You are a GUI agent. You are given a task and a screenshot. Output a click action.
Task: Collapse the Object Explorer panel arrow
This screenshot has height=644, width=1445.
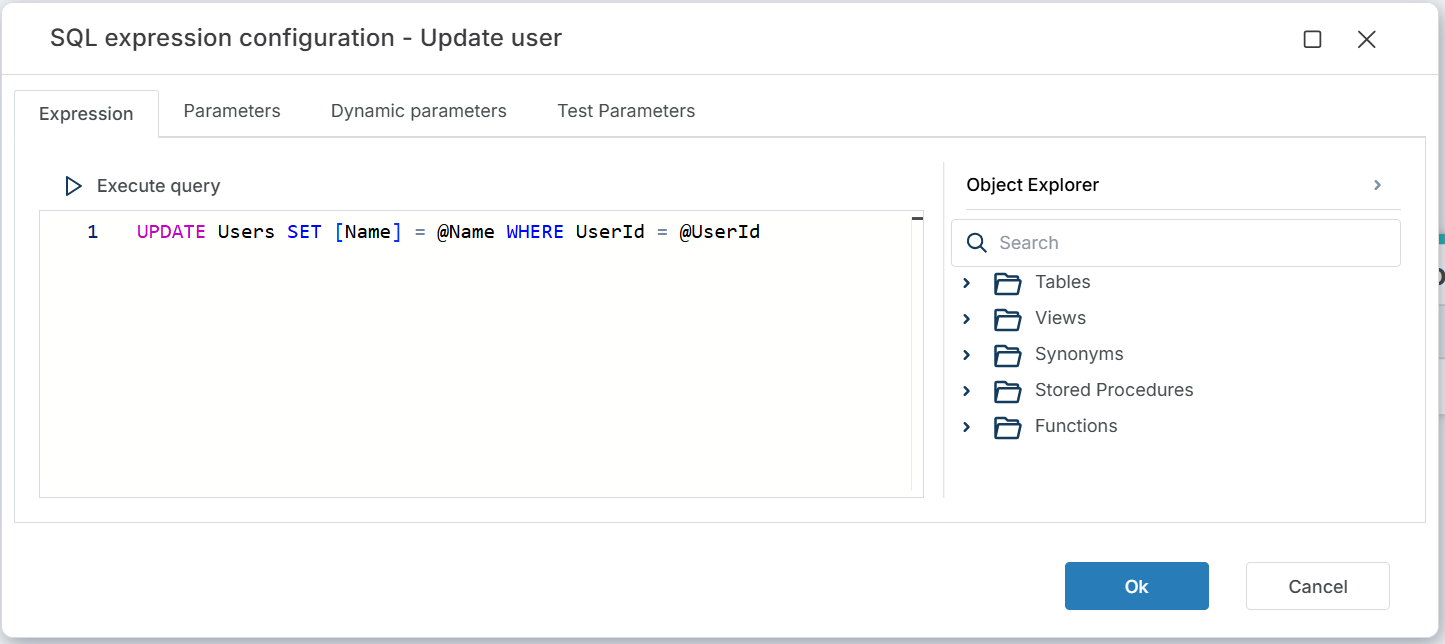point(1377,185)
